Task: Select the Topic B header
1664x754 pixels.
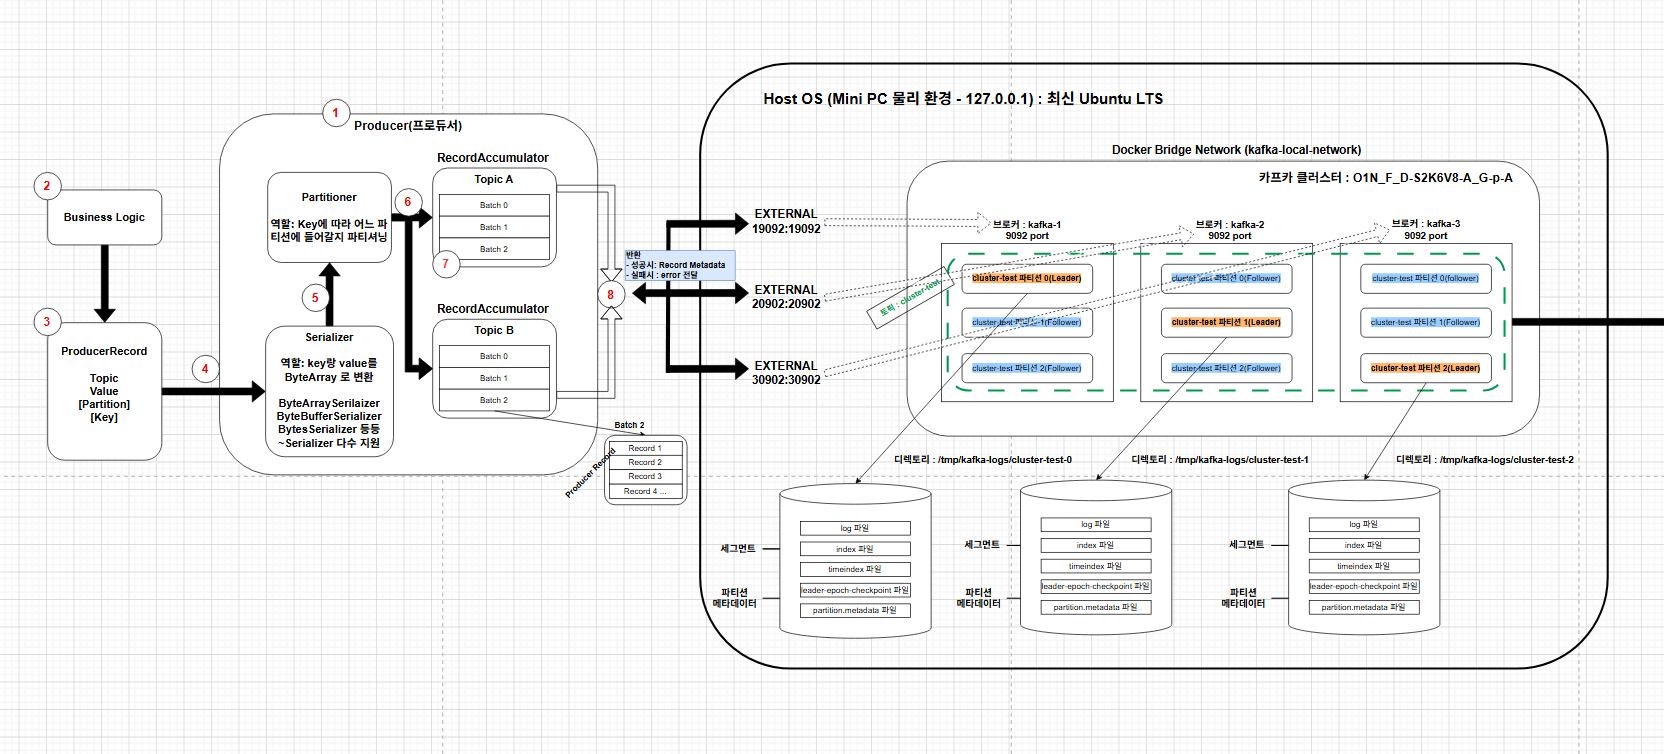Action: point(494,330)
